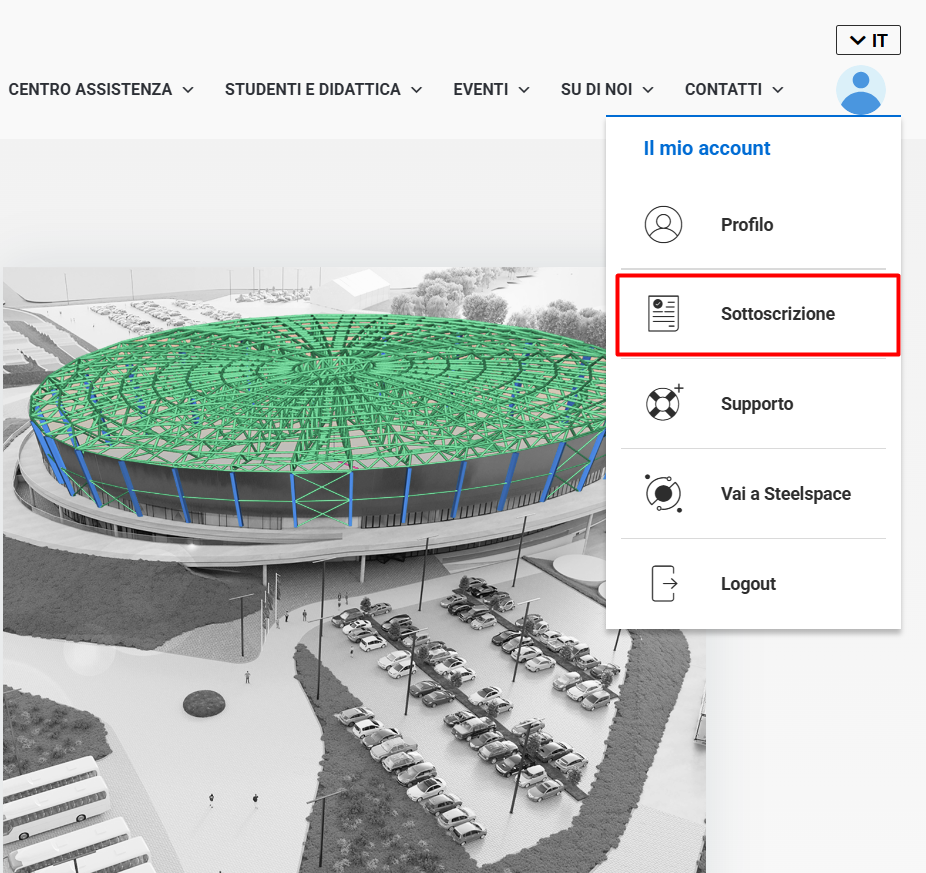Image resolution: width=926 pixels, height=873 pixels.
Task: Expand the Contatti chevron arrow
Action: pos(778,90)
